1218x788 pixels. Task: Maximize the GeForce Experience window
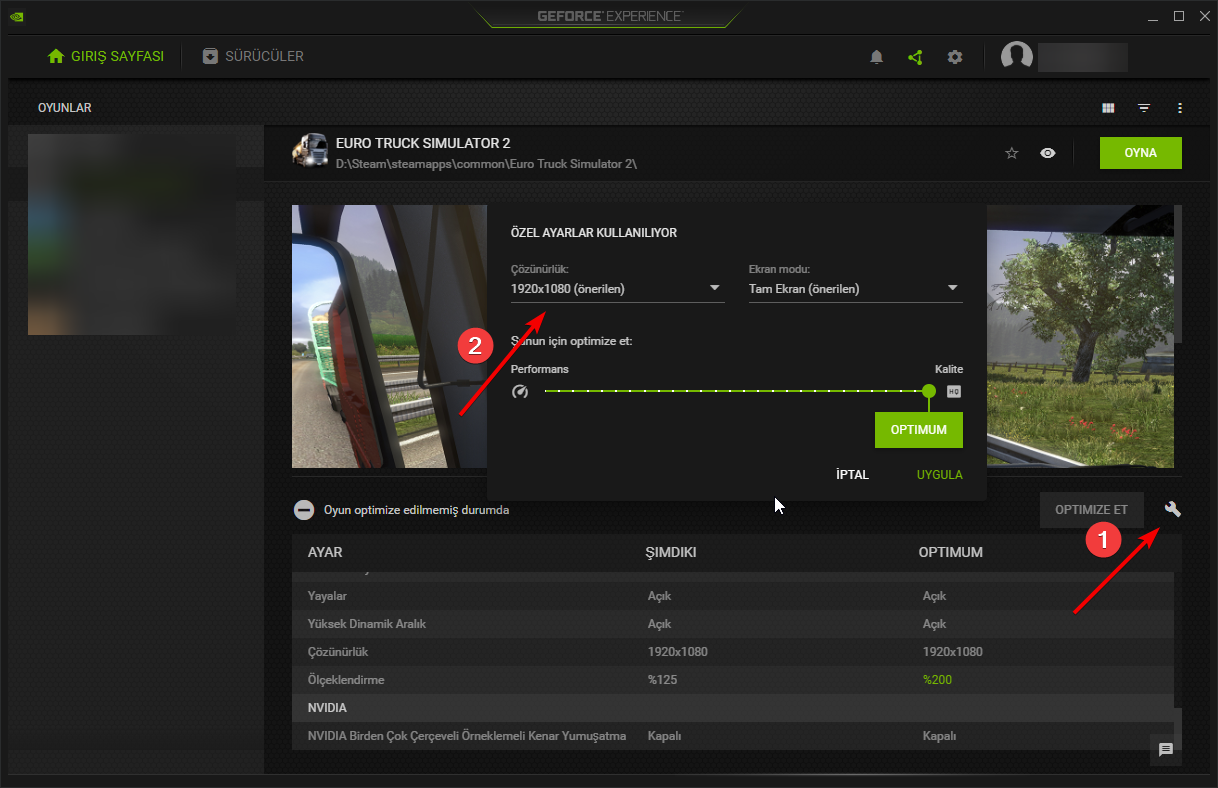tap(1179, 16)
